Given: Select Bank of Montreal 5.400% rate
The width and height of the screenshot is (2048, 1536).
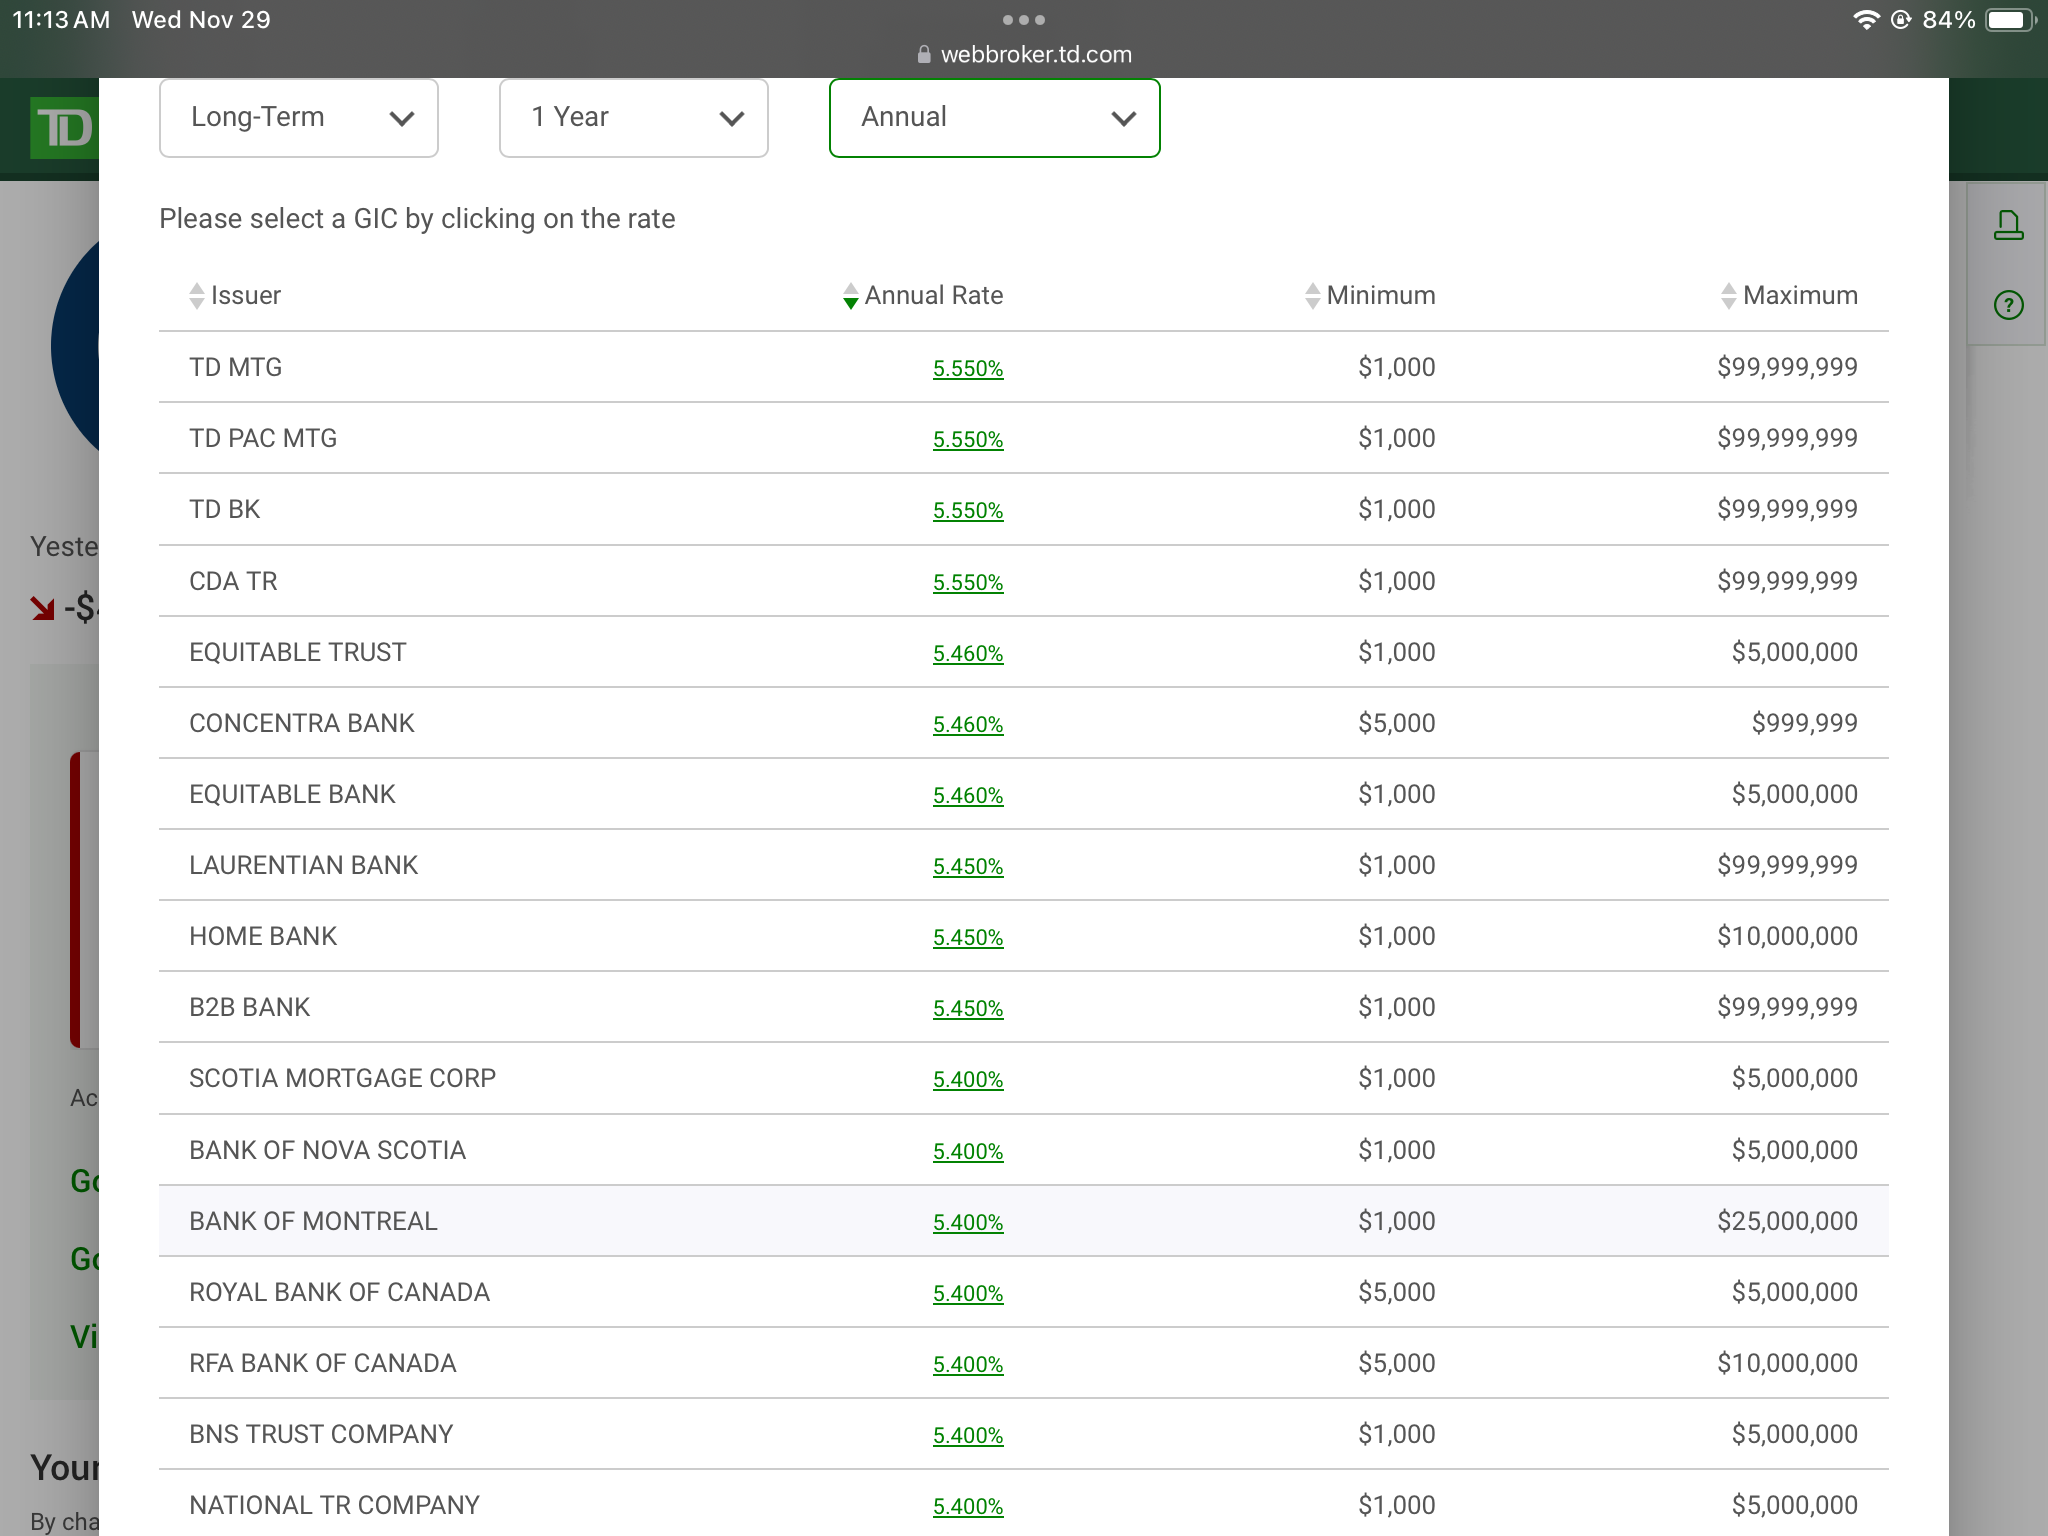Looking at the screenshot, I should (x=968, y=1223).
